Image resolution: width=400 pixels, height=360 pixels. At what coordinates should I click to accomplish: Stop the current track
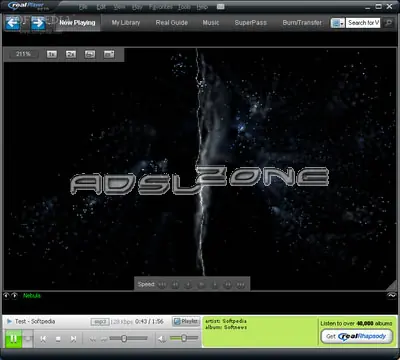[x=58, y=339]
